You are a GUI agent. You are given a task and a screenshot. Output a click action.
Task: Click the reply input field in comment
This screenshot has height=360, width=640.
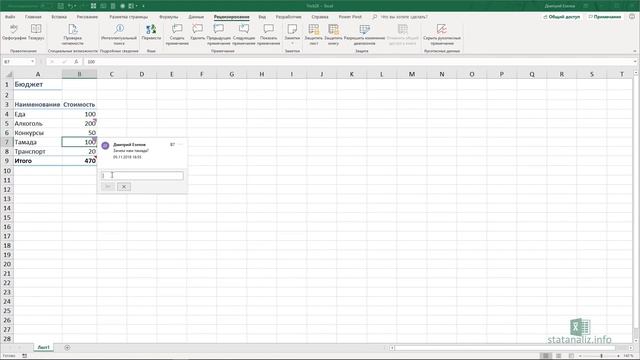click(142, 176)
